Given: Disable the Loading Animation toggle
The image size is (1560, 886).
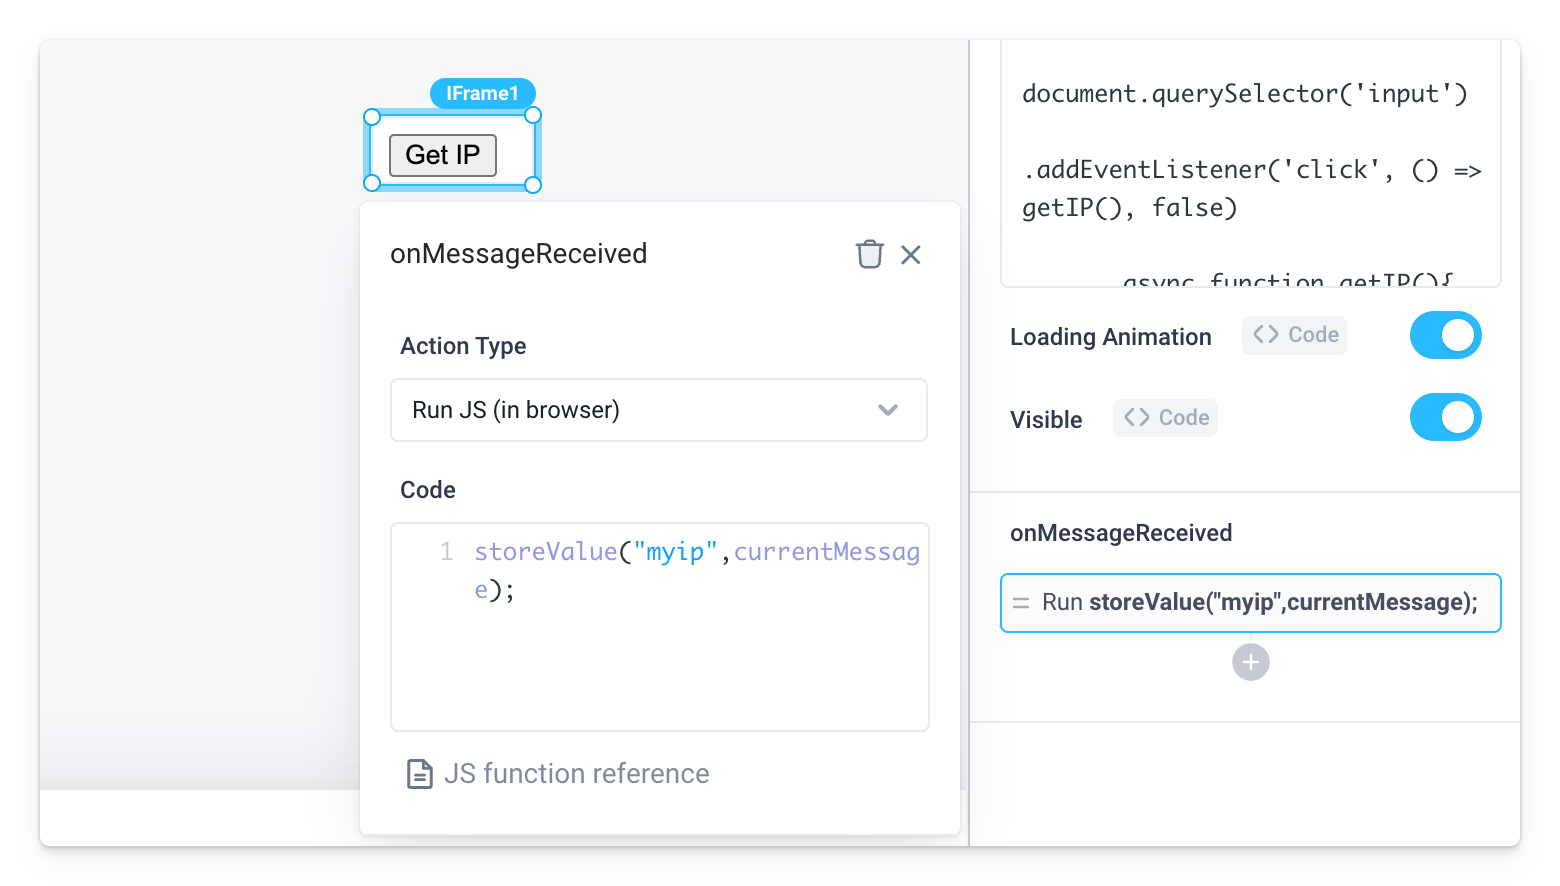Looking at the screenshot, I should click(x=1445, y=335).
